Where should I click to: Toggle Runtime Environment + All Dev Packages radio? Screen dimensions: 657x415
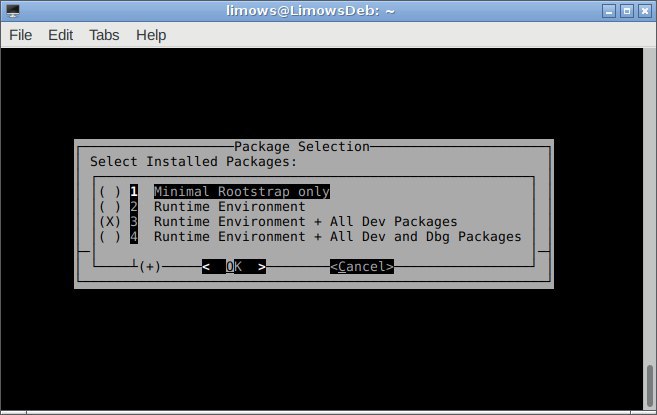[278, 221]
